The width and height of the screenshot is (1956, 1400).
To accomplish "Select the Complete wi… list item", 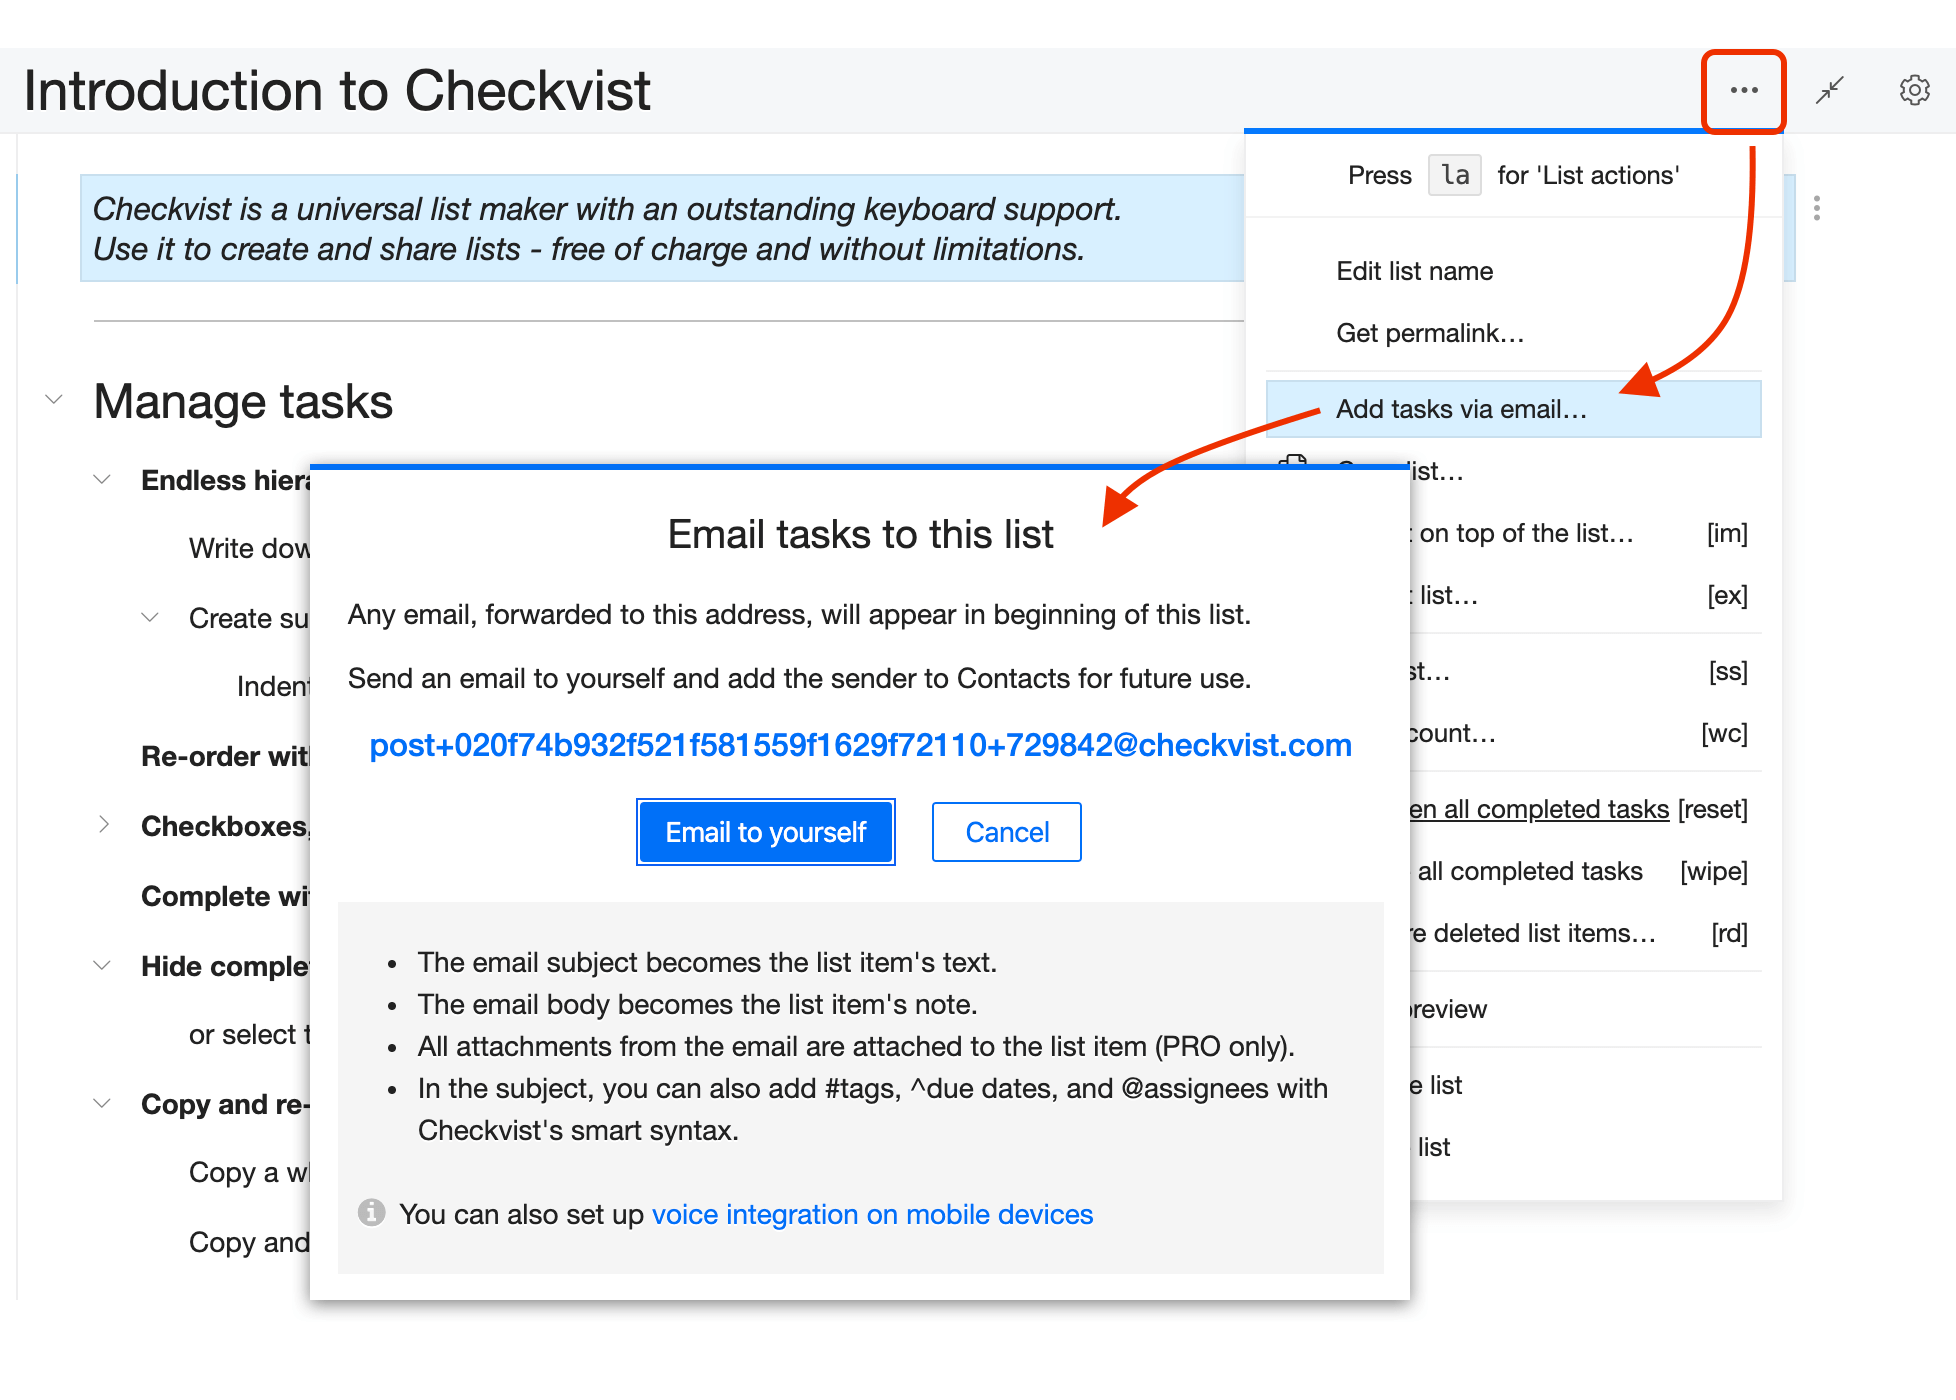I will (x=225, y=896).
